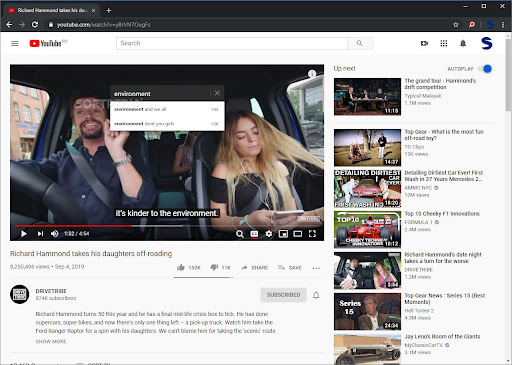
Task: Open 'What is the most fun off-road toy' thumbnail
Action: 367,147
